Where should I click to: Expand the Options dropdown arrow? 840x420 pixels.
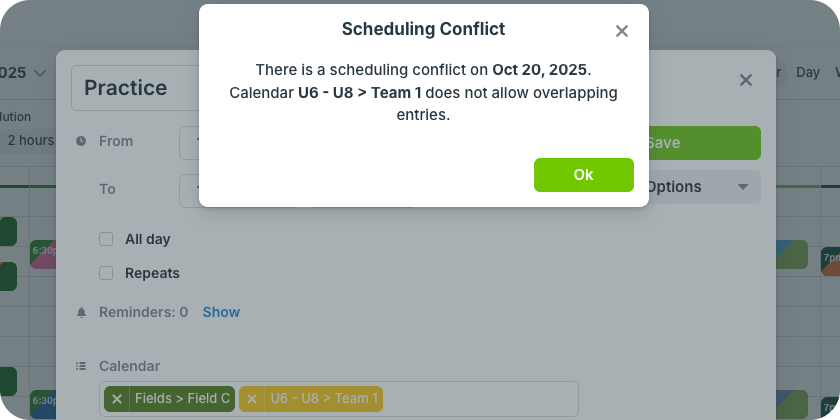coord(742,187)
